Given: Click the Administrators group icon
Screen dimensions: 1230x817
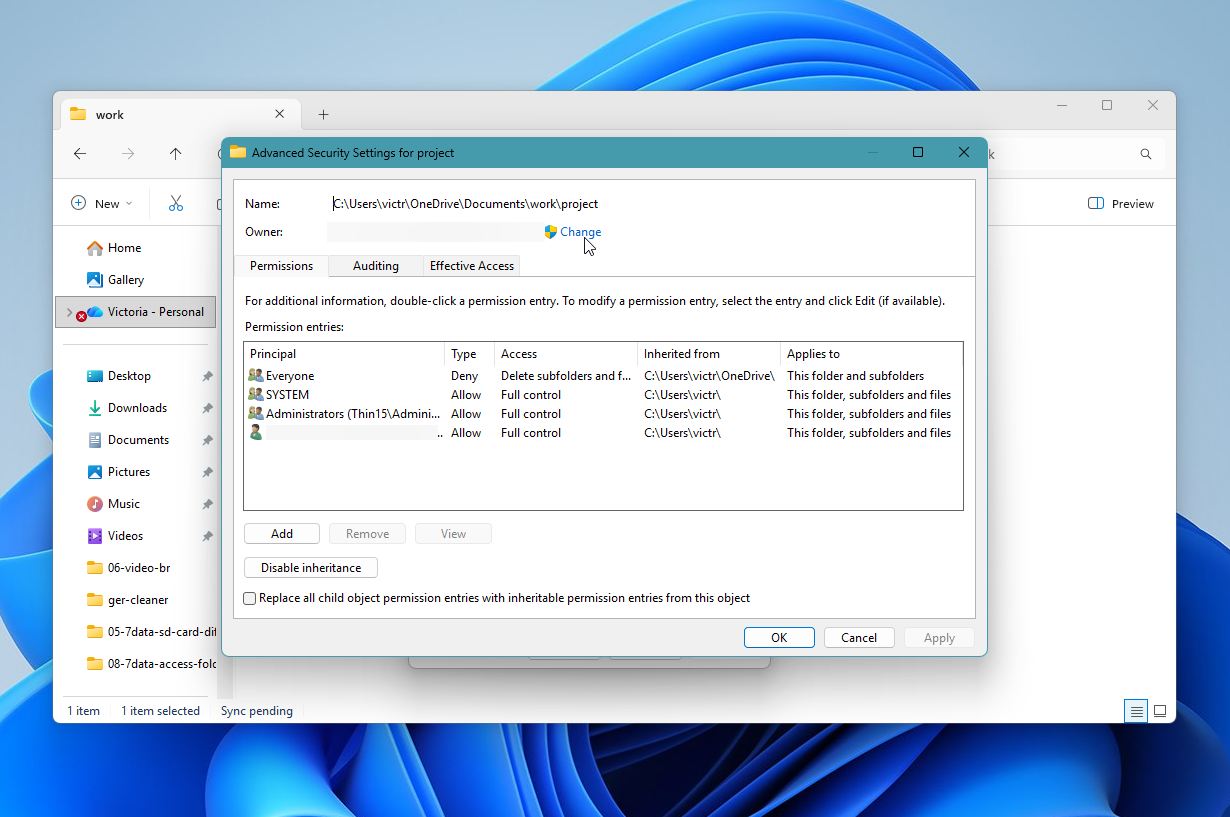Looking at the screenshot, I should (256, 414).
